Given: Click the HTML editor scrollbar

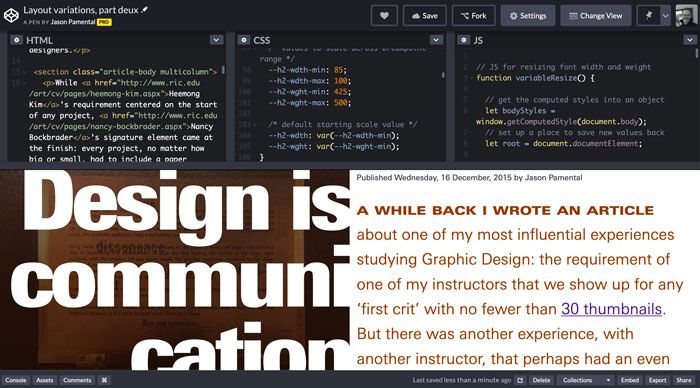Looking at the screenshot, I should click(223, 71).
